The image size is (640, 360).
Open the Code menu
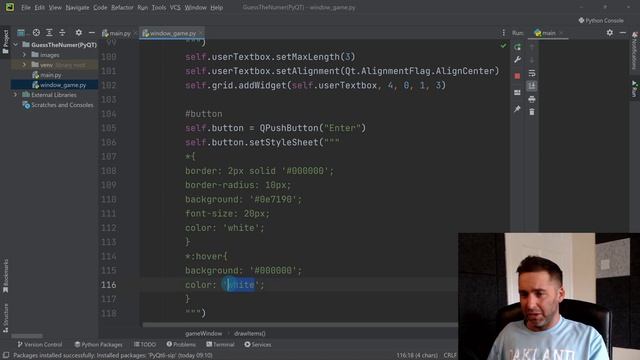point(100,7)
